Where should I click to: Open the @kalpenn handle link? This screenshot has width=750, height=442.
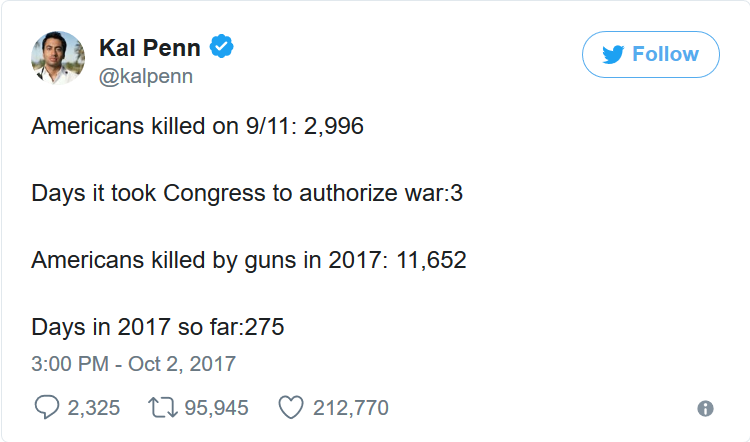click(x=146, y=77)
